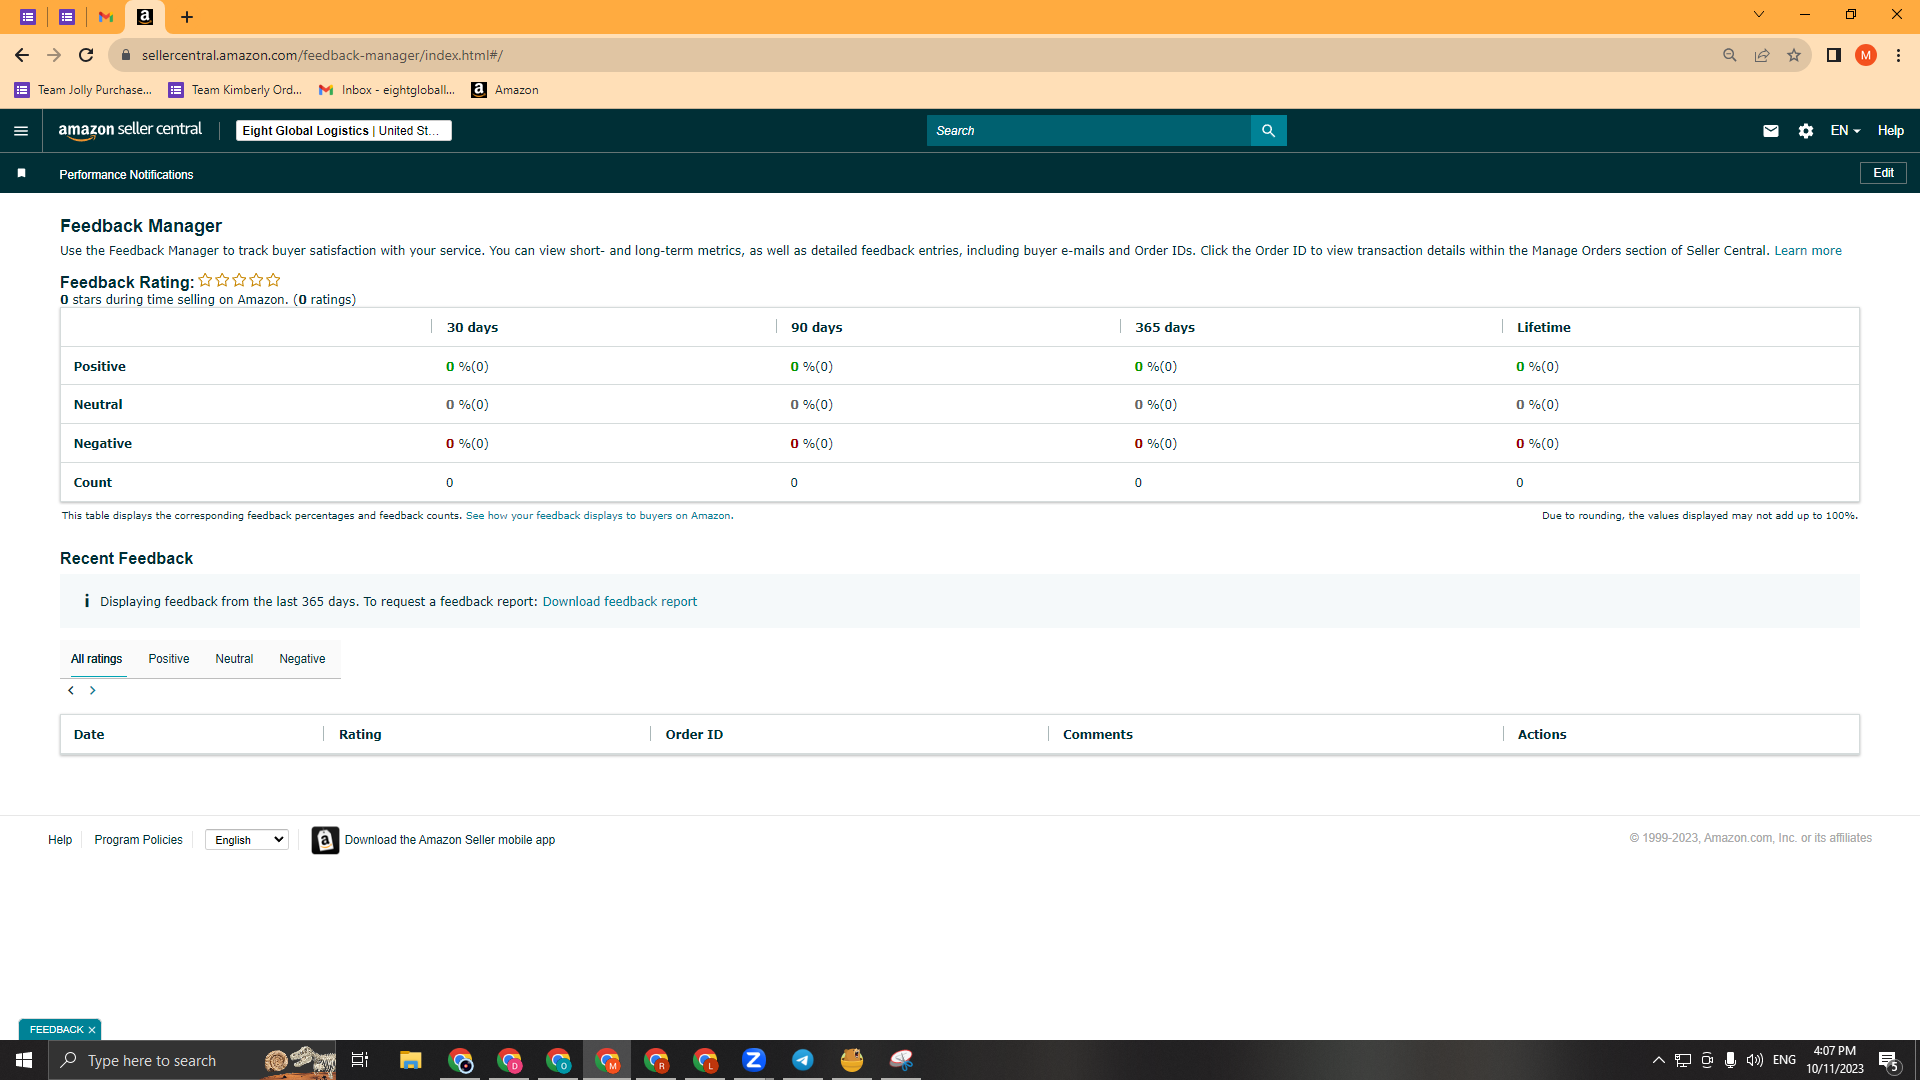Click the Feedback Rating stars
Image resolution: width=1920 pixels, height=1080 pixels.
point(239,281)
